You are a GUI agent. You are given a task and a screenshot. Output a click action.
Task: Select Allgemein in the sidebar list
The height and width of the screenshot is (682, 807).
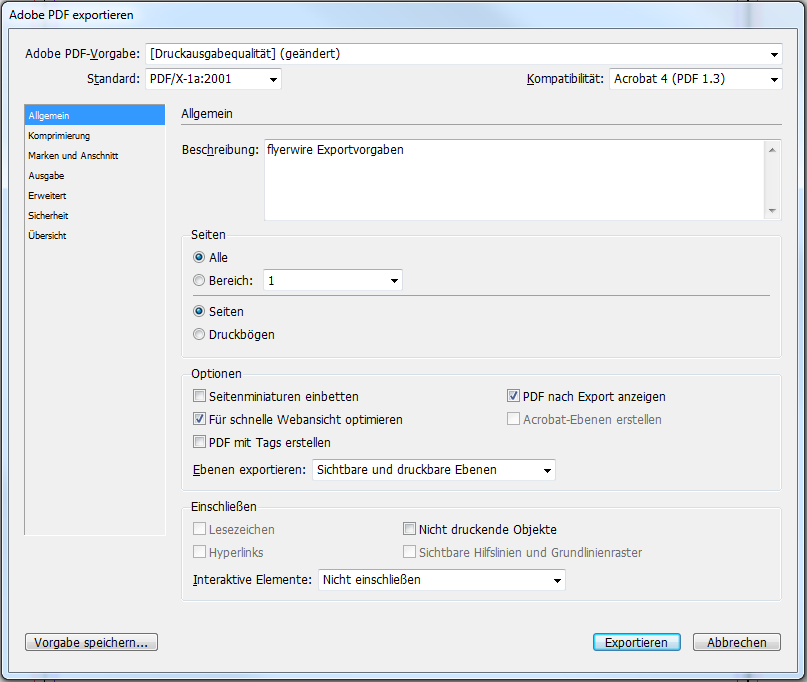click(x=95, y=115)
